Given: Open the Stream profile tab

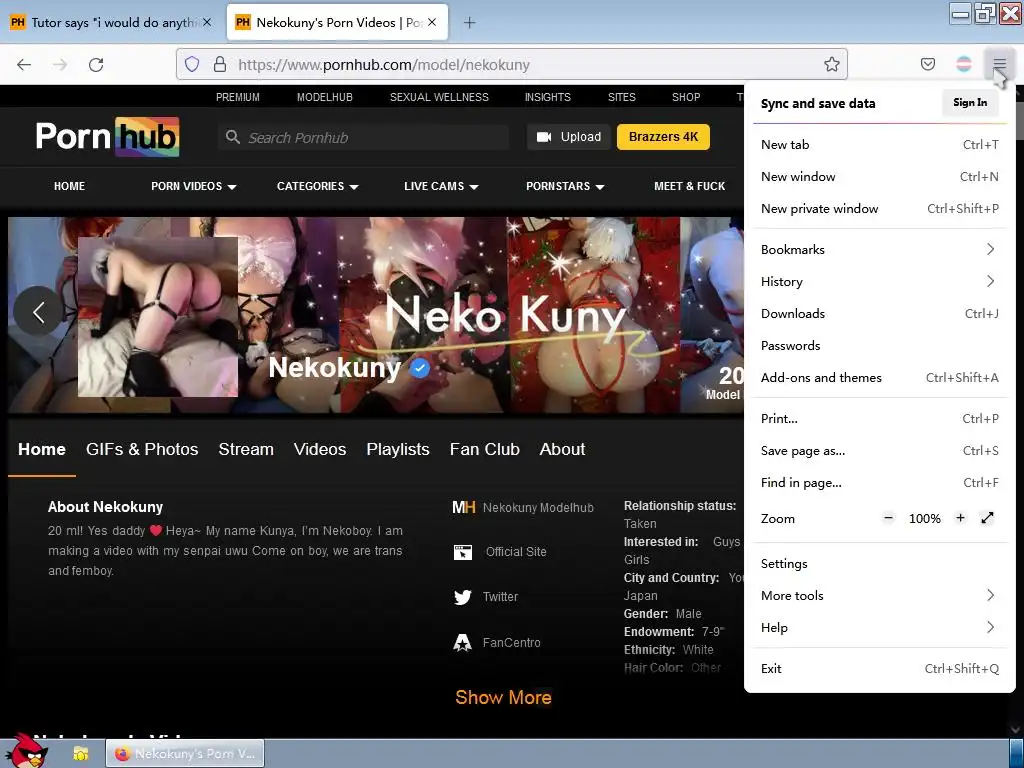Looking at the screenshot, I should 246,449.
